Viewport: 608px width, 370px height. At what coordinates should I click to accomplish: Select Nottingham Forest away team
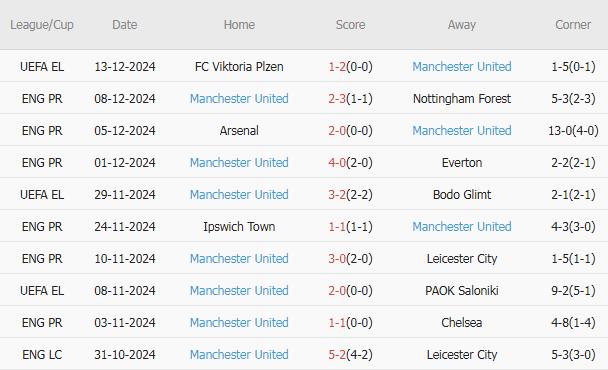pyautogui.click(x=461, y=99)
